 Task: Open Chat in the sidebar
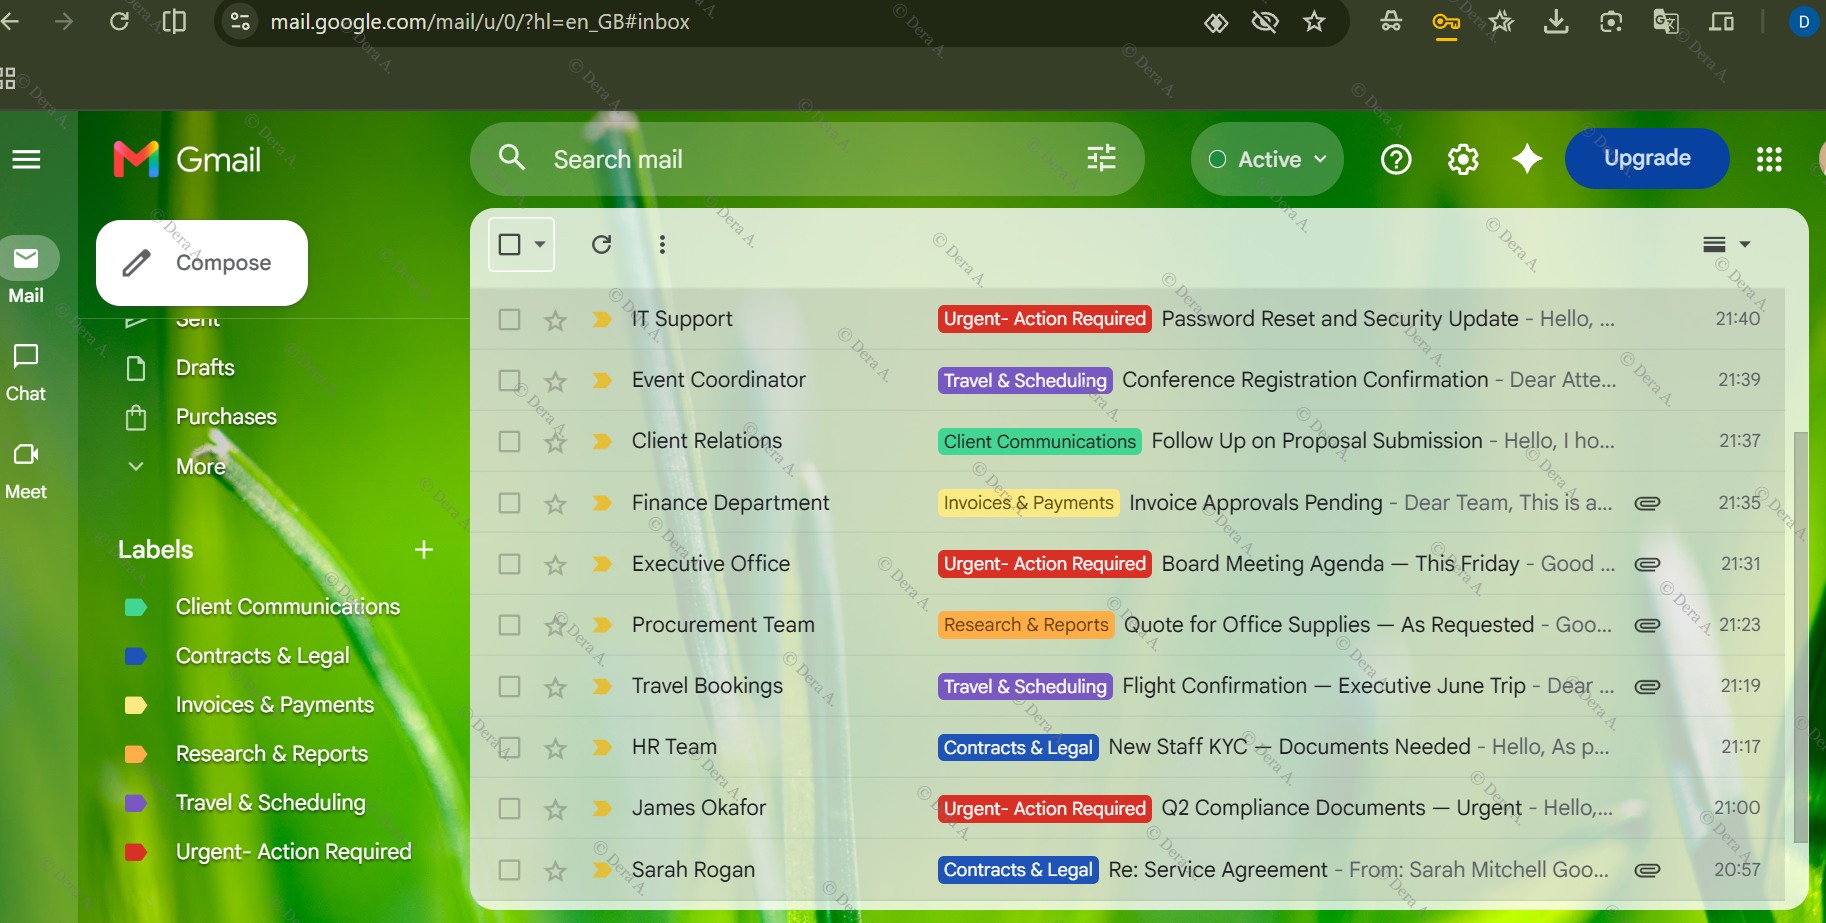[x=26, y=372]
